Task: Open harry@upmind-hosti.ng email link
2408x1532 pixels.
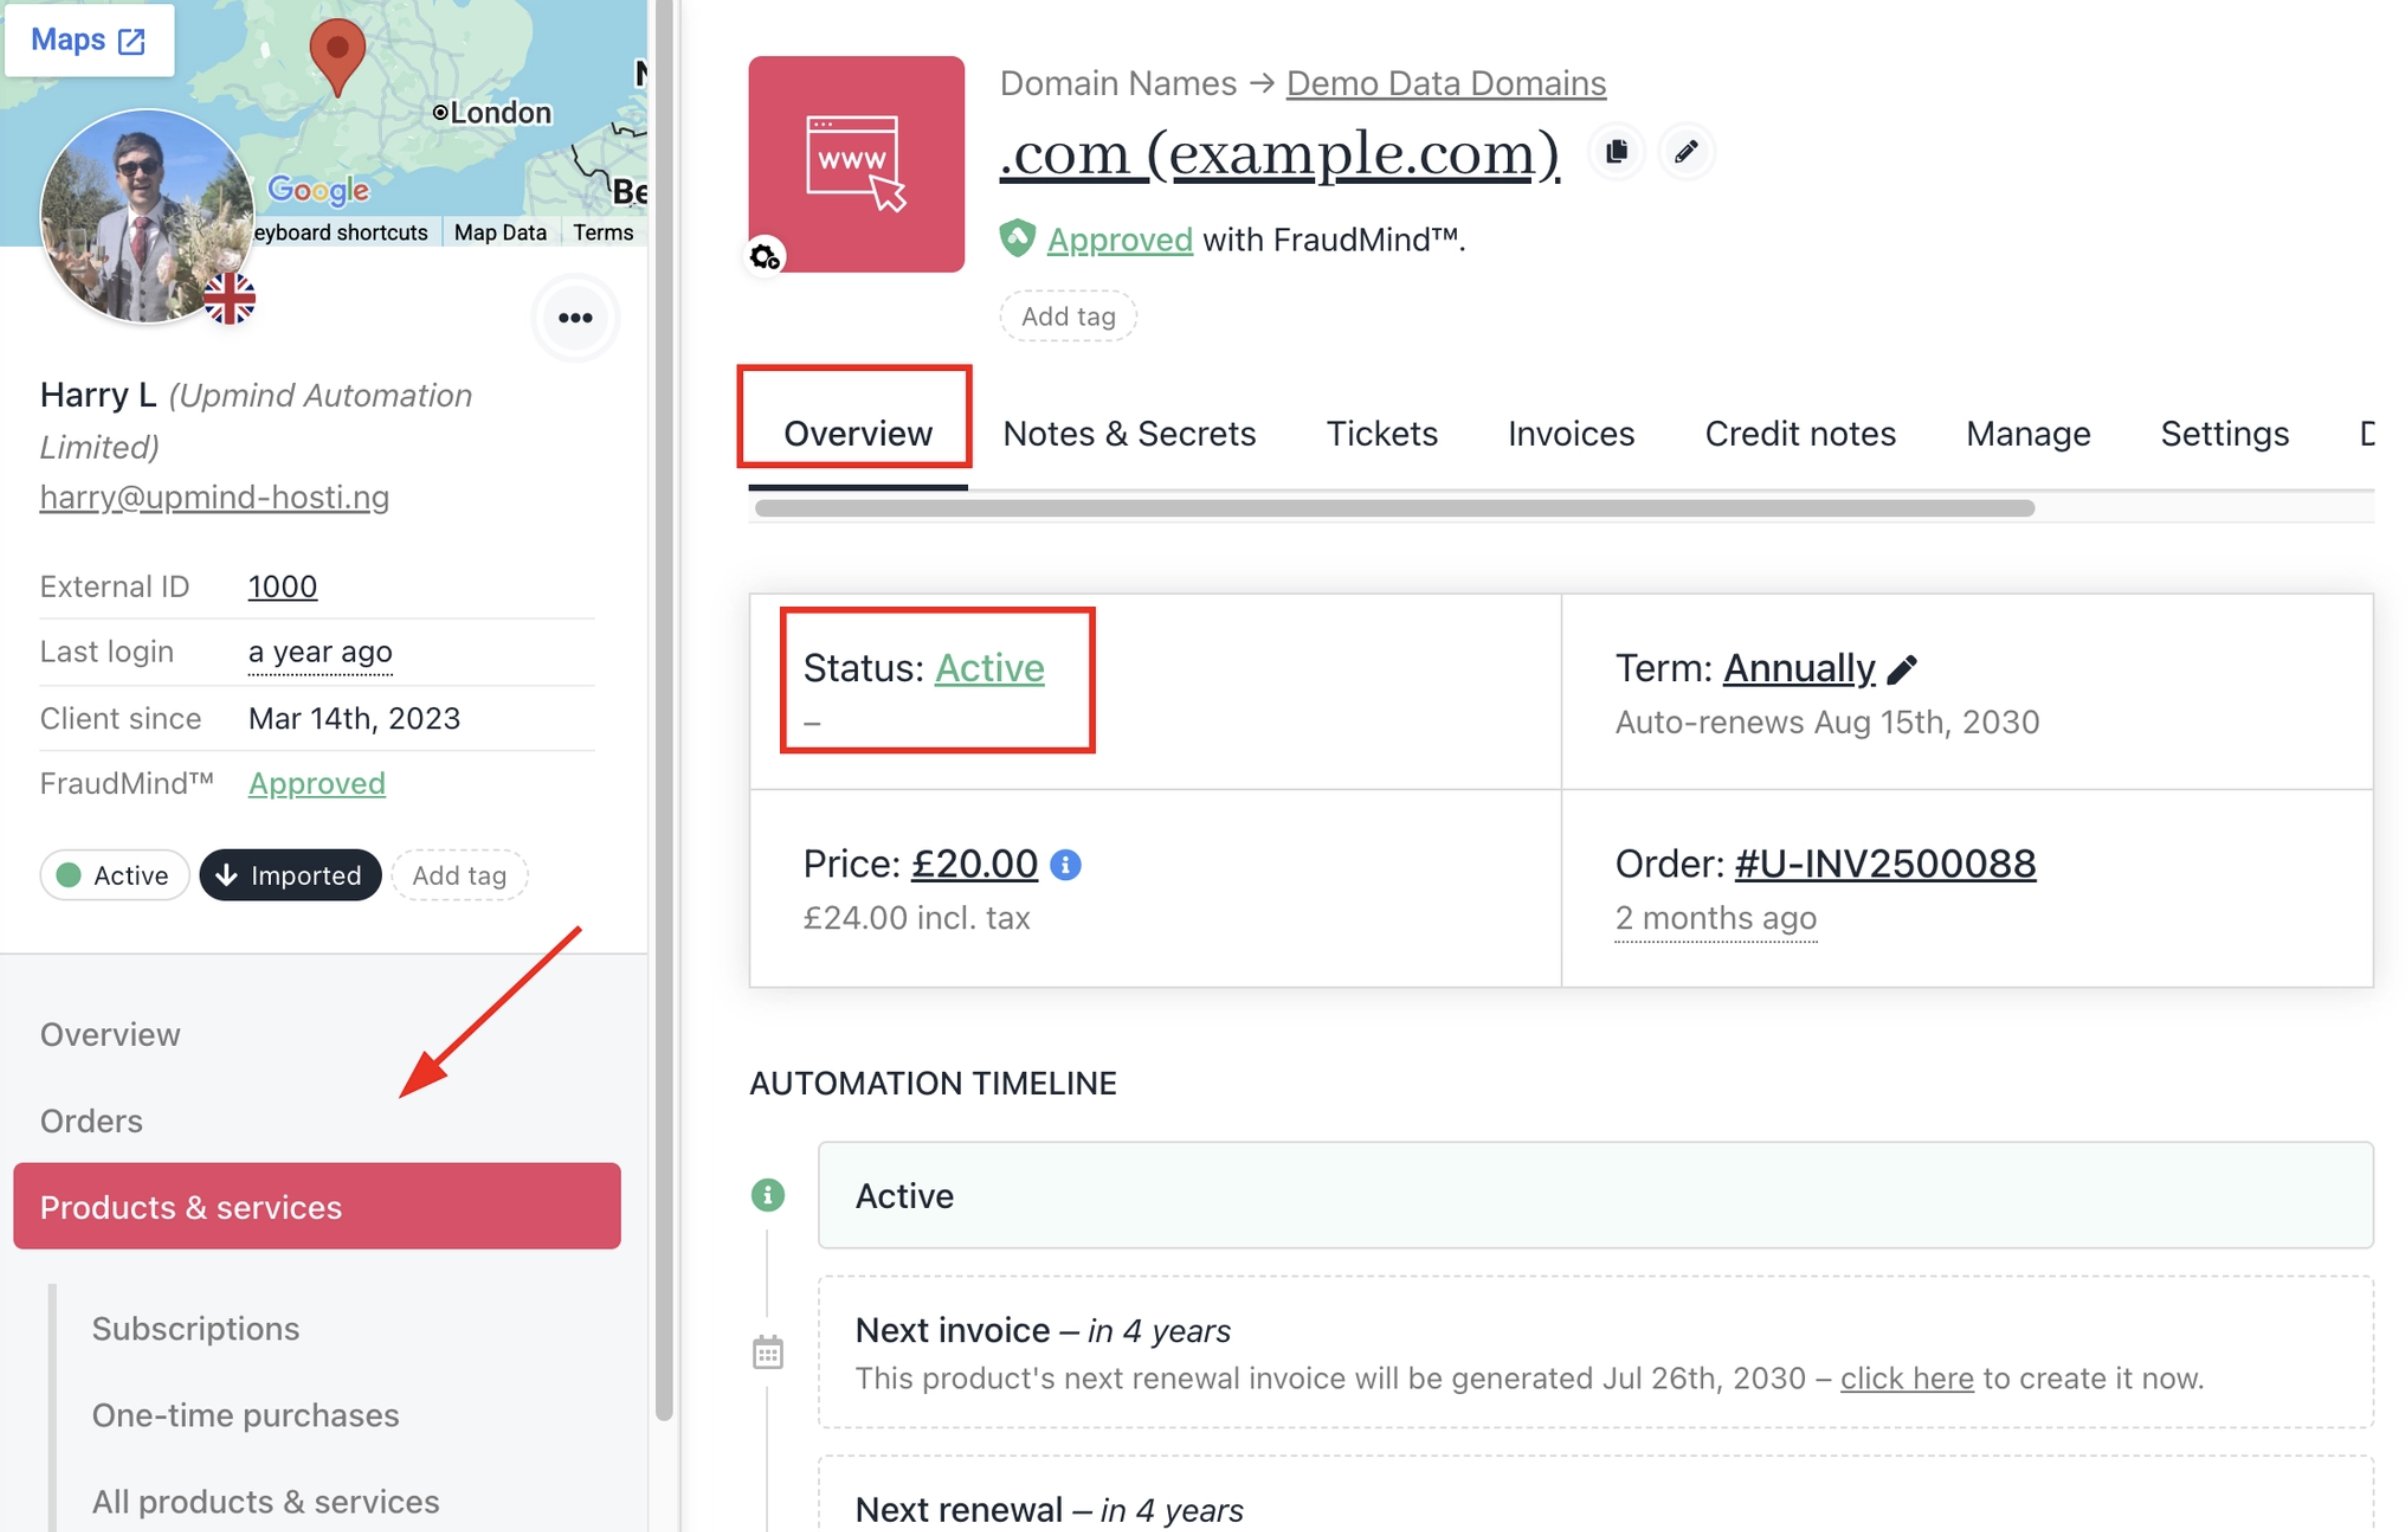Action: coord(214,496)
